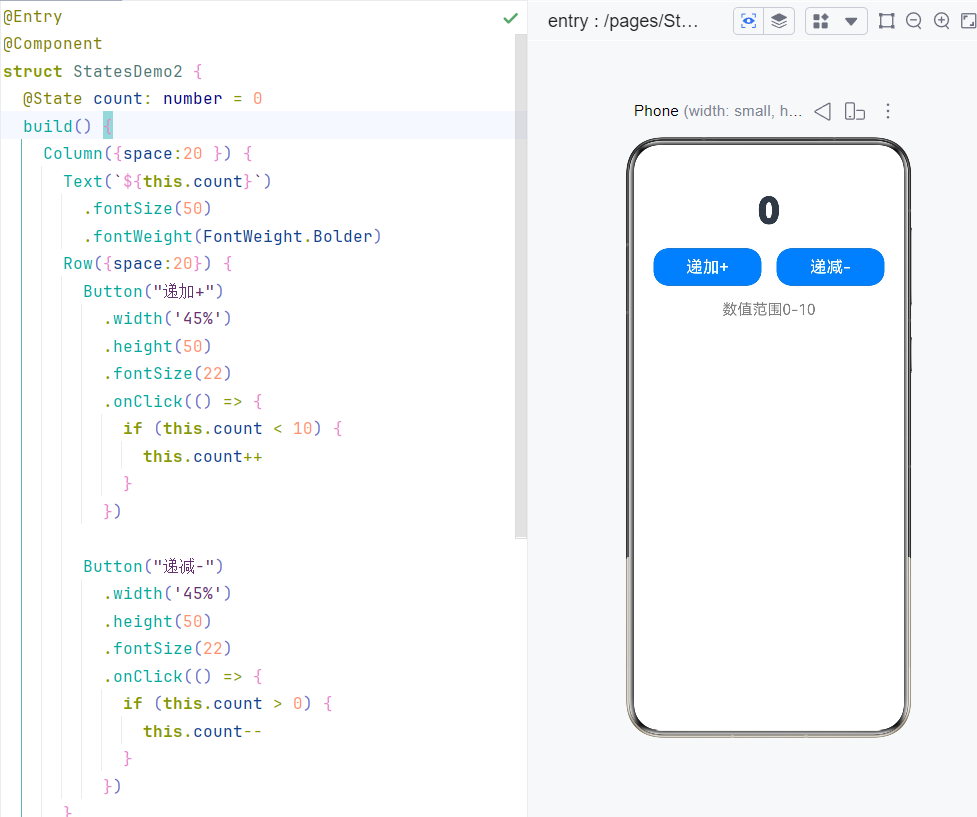Click 'Column({space:20 })' in code
977x817 pixels.
[x=137, y=154]
